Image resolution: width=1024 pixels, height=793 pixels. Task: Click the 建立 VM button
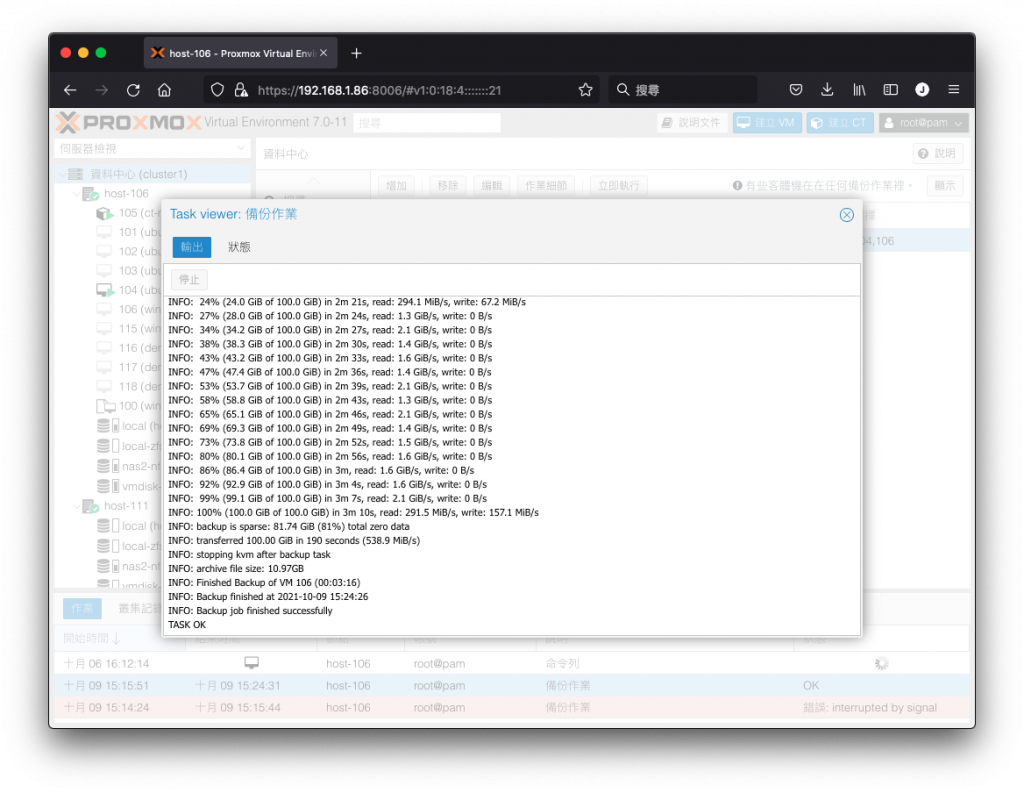point(767,123)
